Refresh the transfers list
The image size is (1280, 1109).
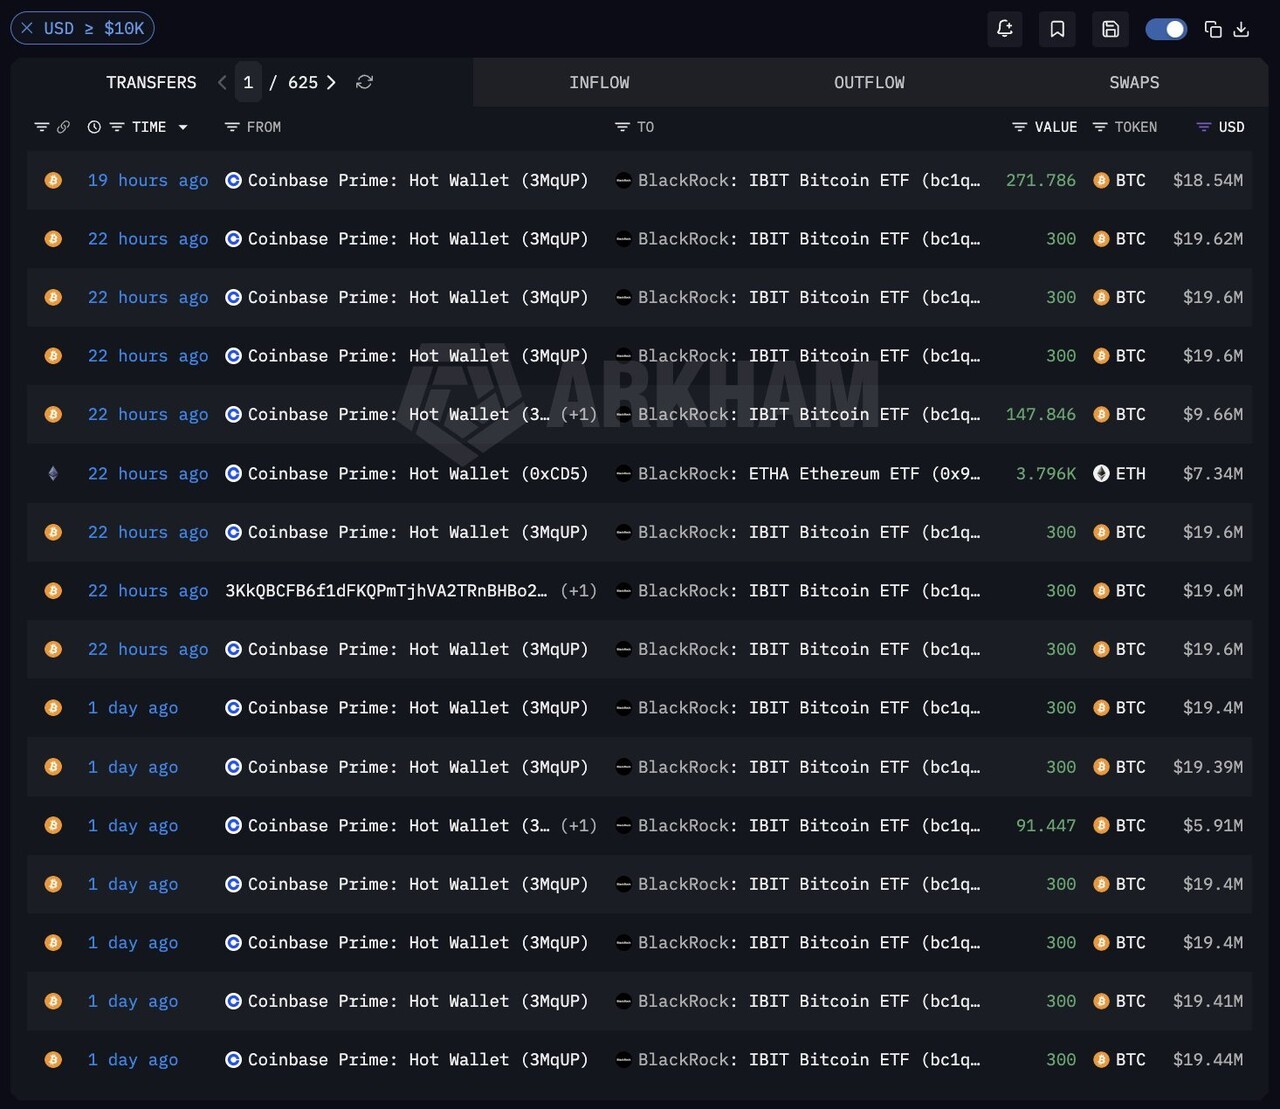click(x=364, y=82)
